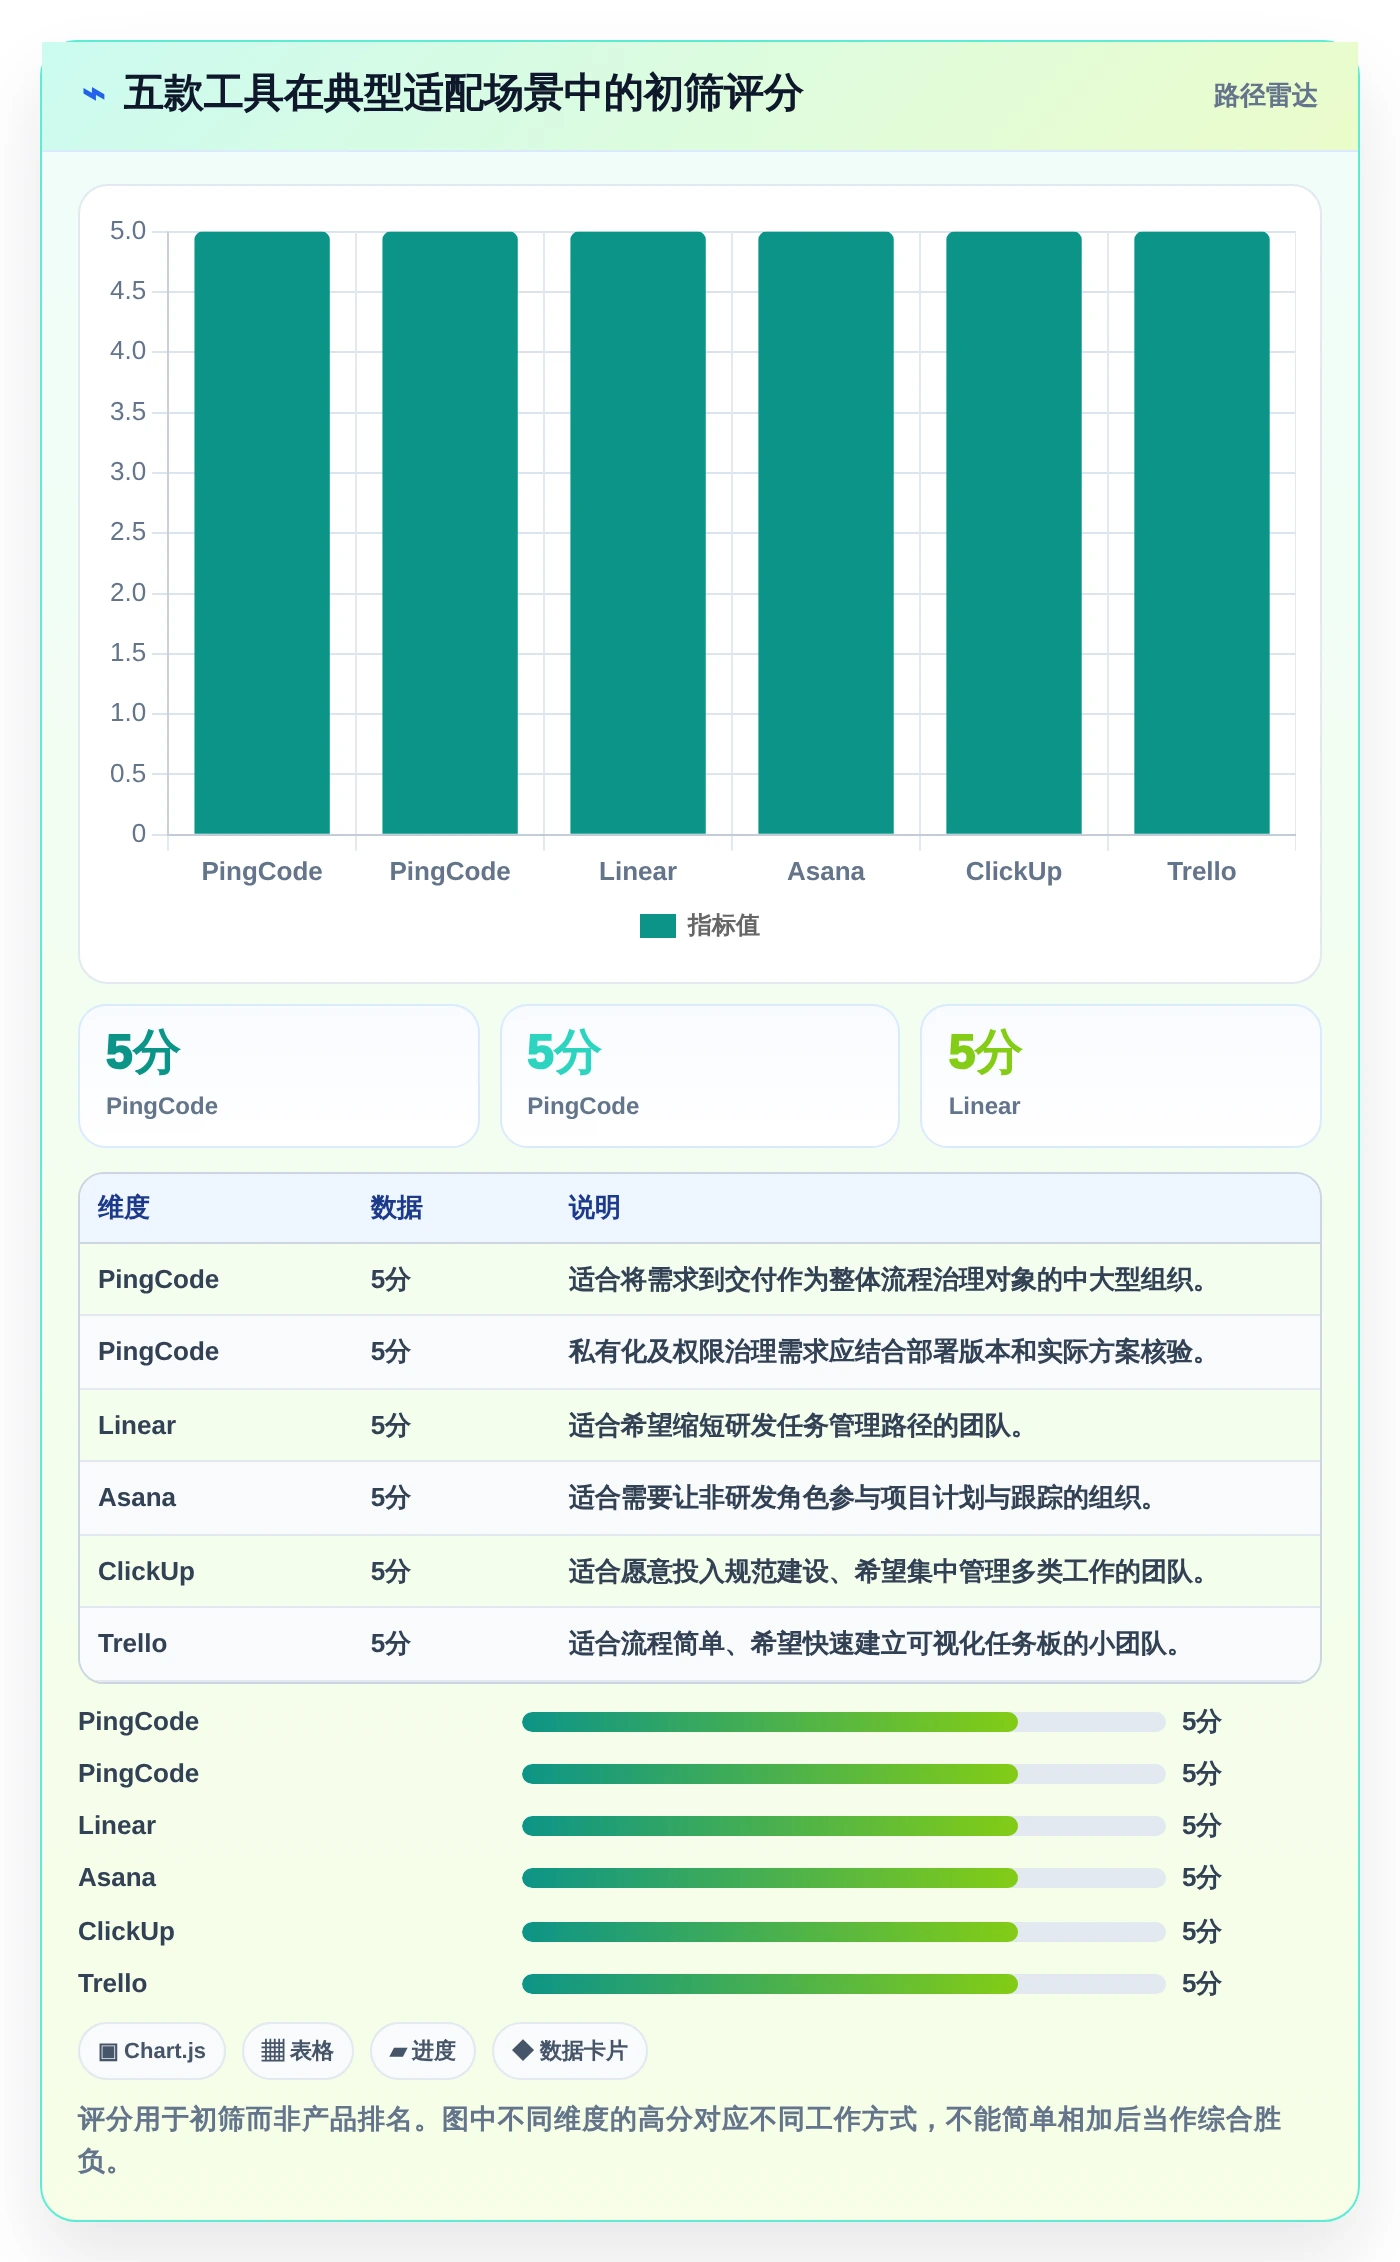Click the 指标值 legend color swatch
Viewport: 1400px width, 2262px height.
[658, 926]
